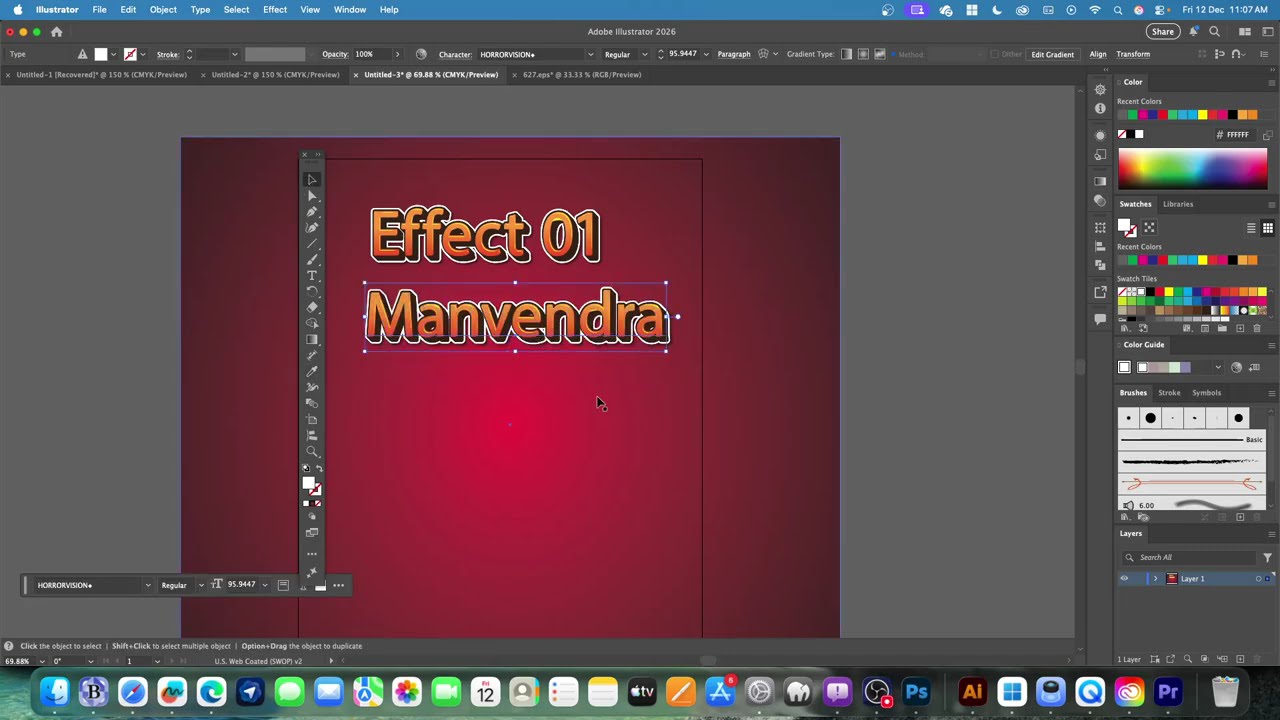Open the Color panel flyout menu
Viewport: 1280px width, 720px height.
pos(1271,82)
